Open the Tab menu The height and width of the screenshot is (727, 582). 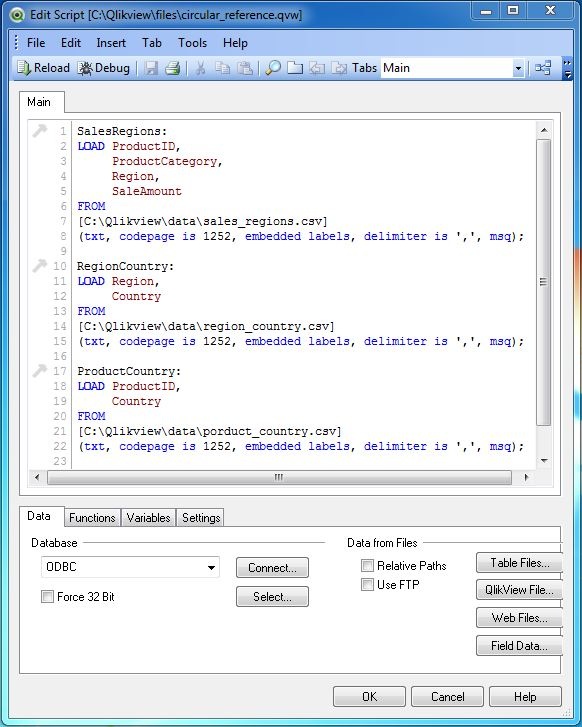(x=152, y=43)
